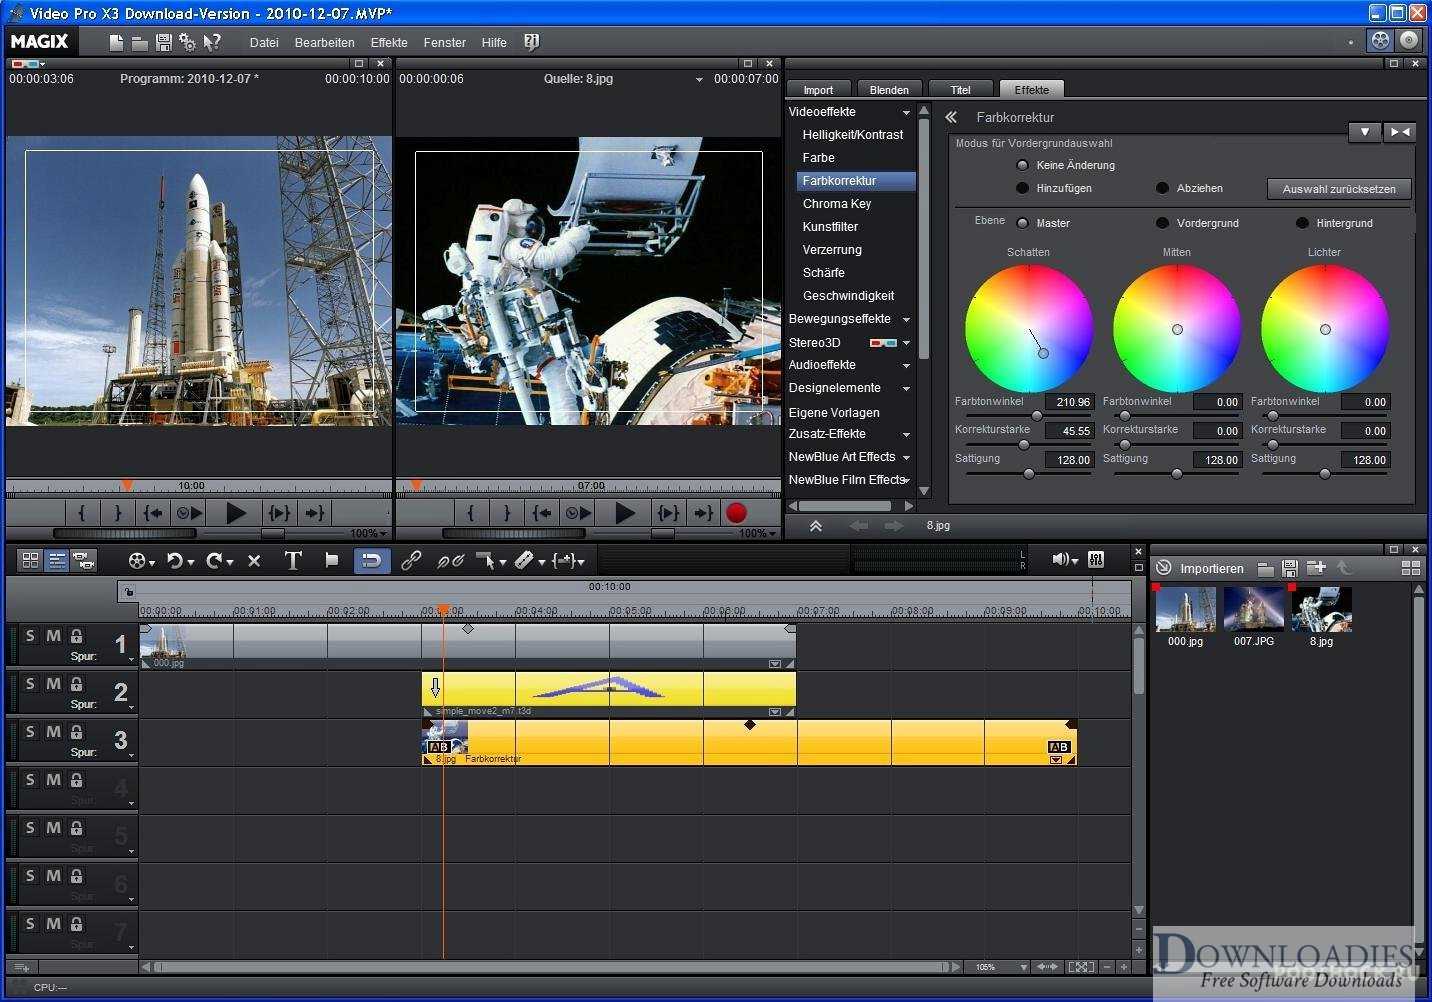This screenshot has width=1432, height=1002.
Task: Select Chroma Key in the effects list
Action: tap(837, 204)
